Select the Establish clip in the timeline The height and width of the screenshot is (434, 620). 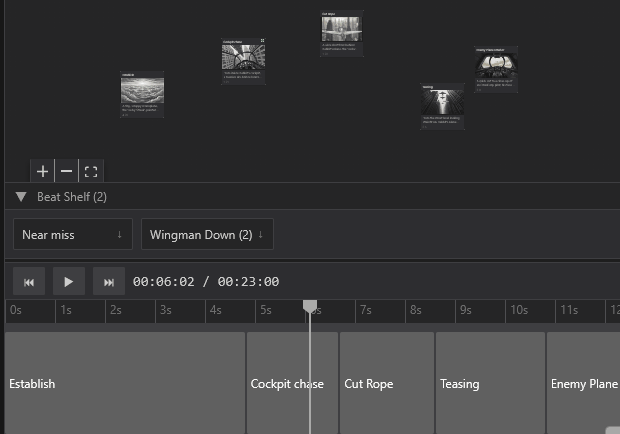125,383
